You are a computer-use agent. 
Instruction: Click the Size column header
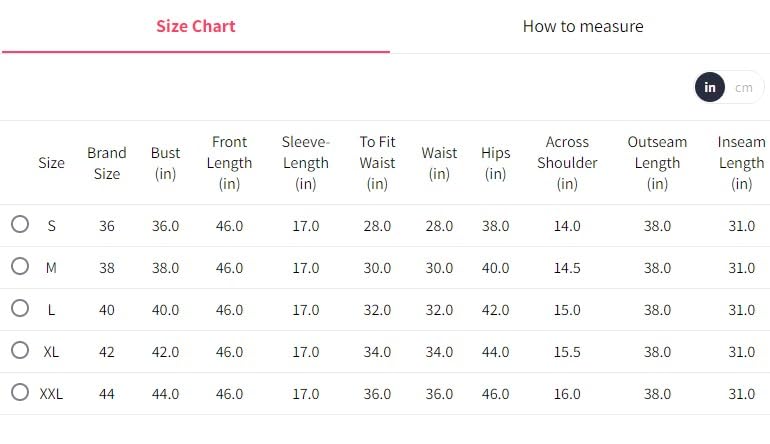coord(51,163)
